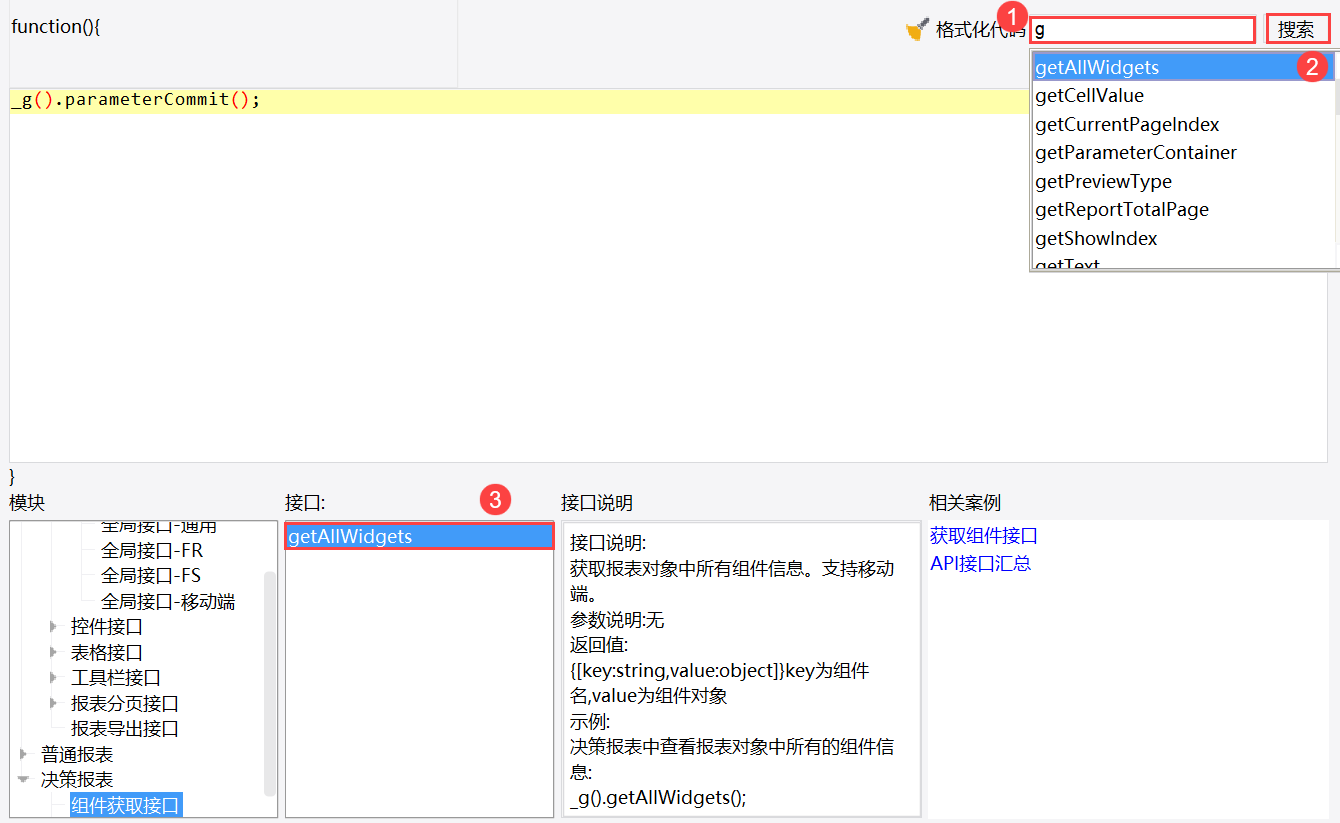Select 组件获取接口 tree item
Screen dimensions: 1340x823
pyautogui.click(x=126, y=806)
